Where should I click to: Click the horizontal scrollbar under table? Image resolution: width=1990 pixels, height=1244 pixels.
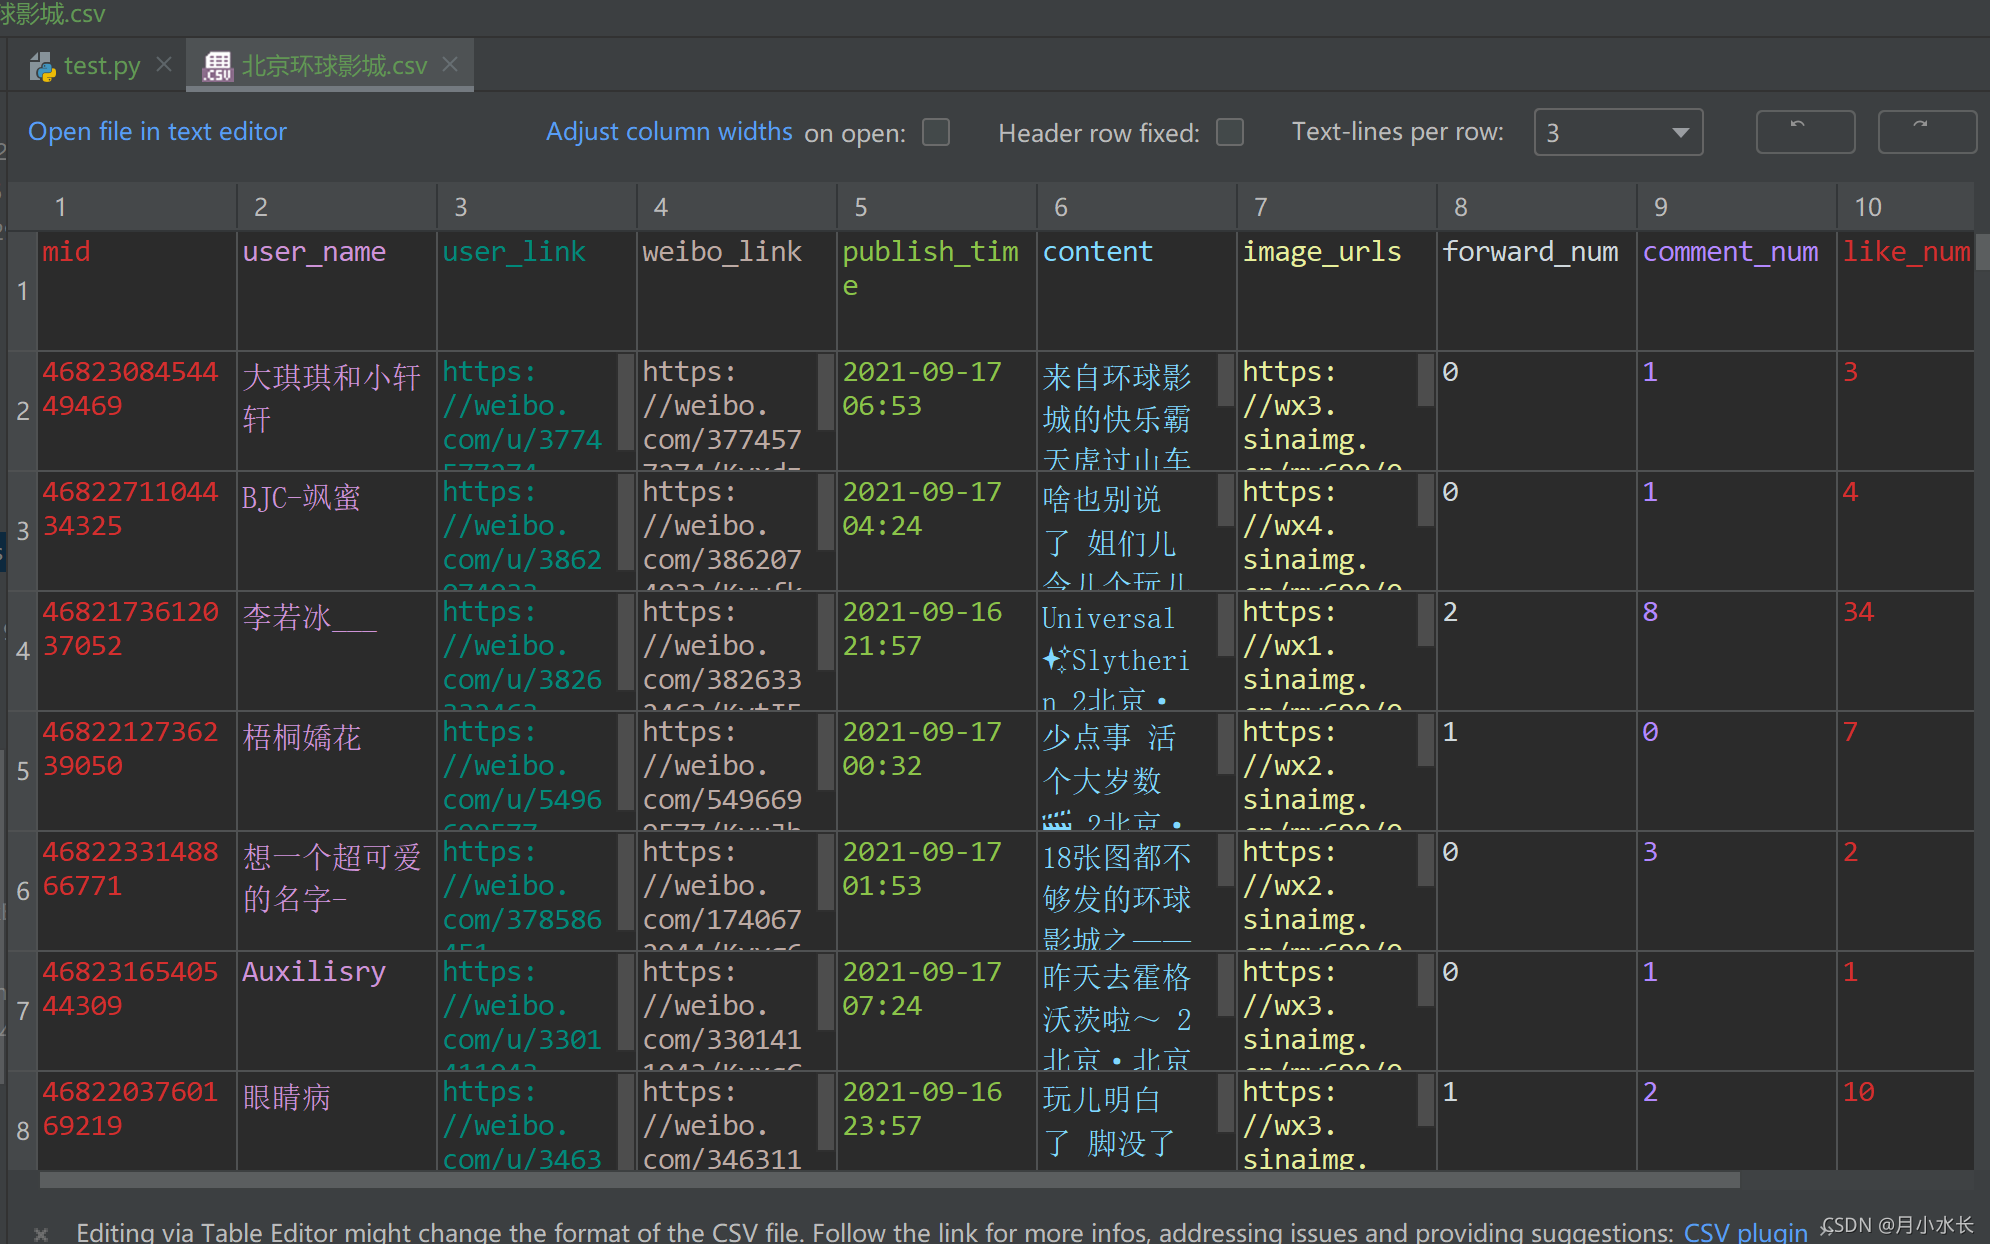(890, 1181)
